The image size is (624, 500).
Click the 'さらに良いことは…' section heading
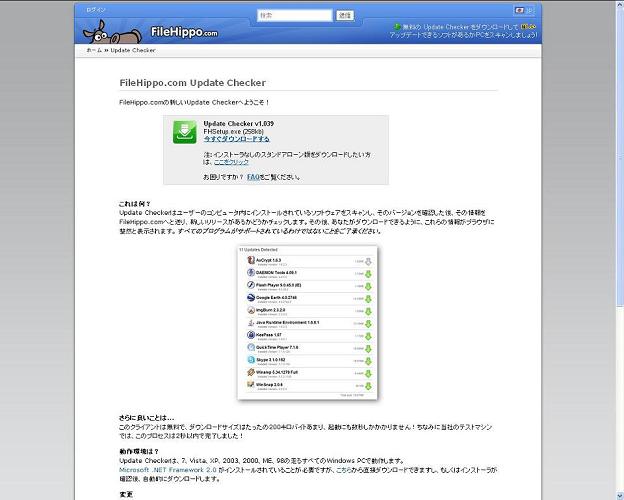point(146,418)
